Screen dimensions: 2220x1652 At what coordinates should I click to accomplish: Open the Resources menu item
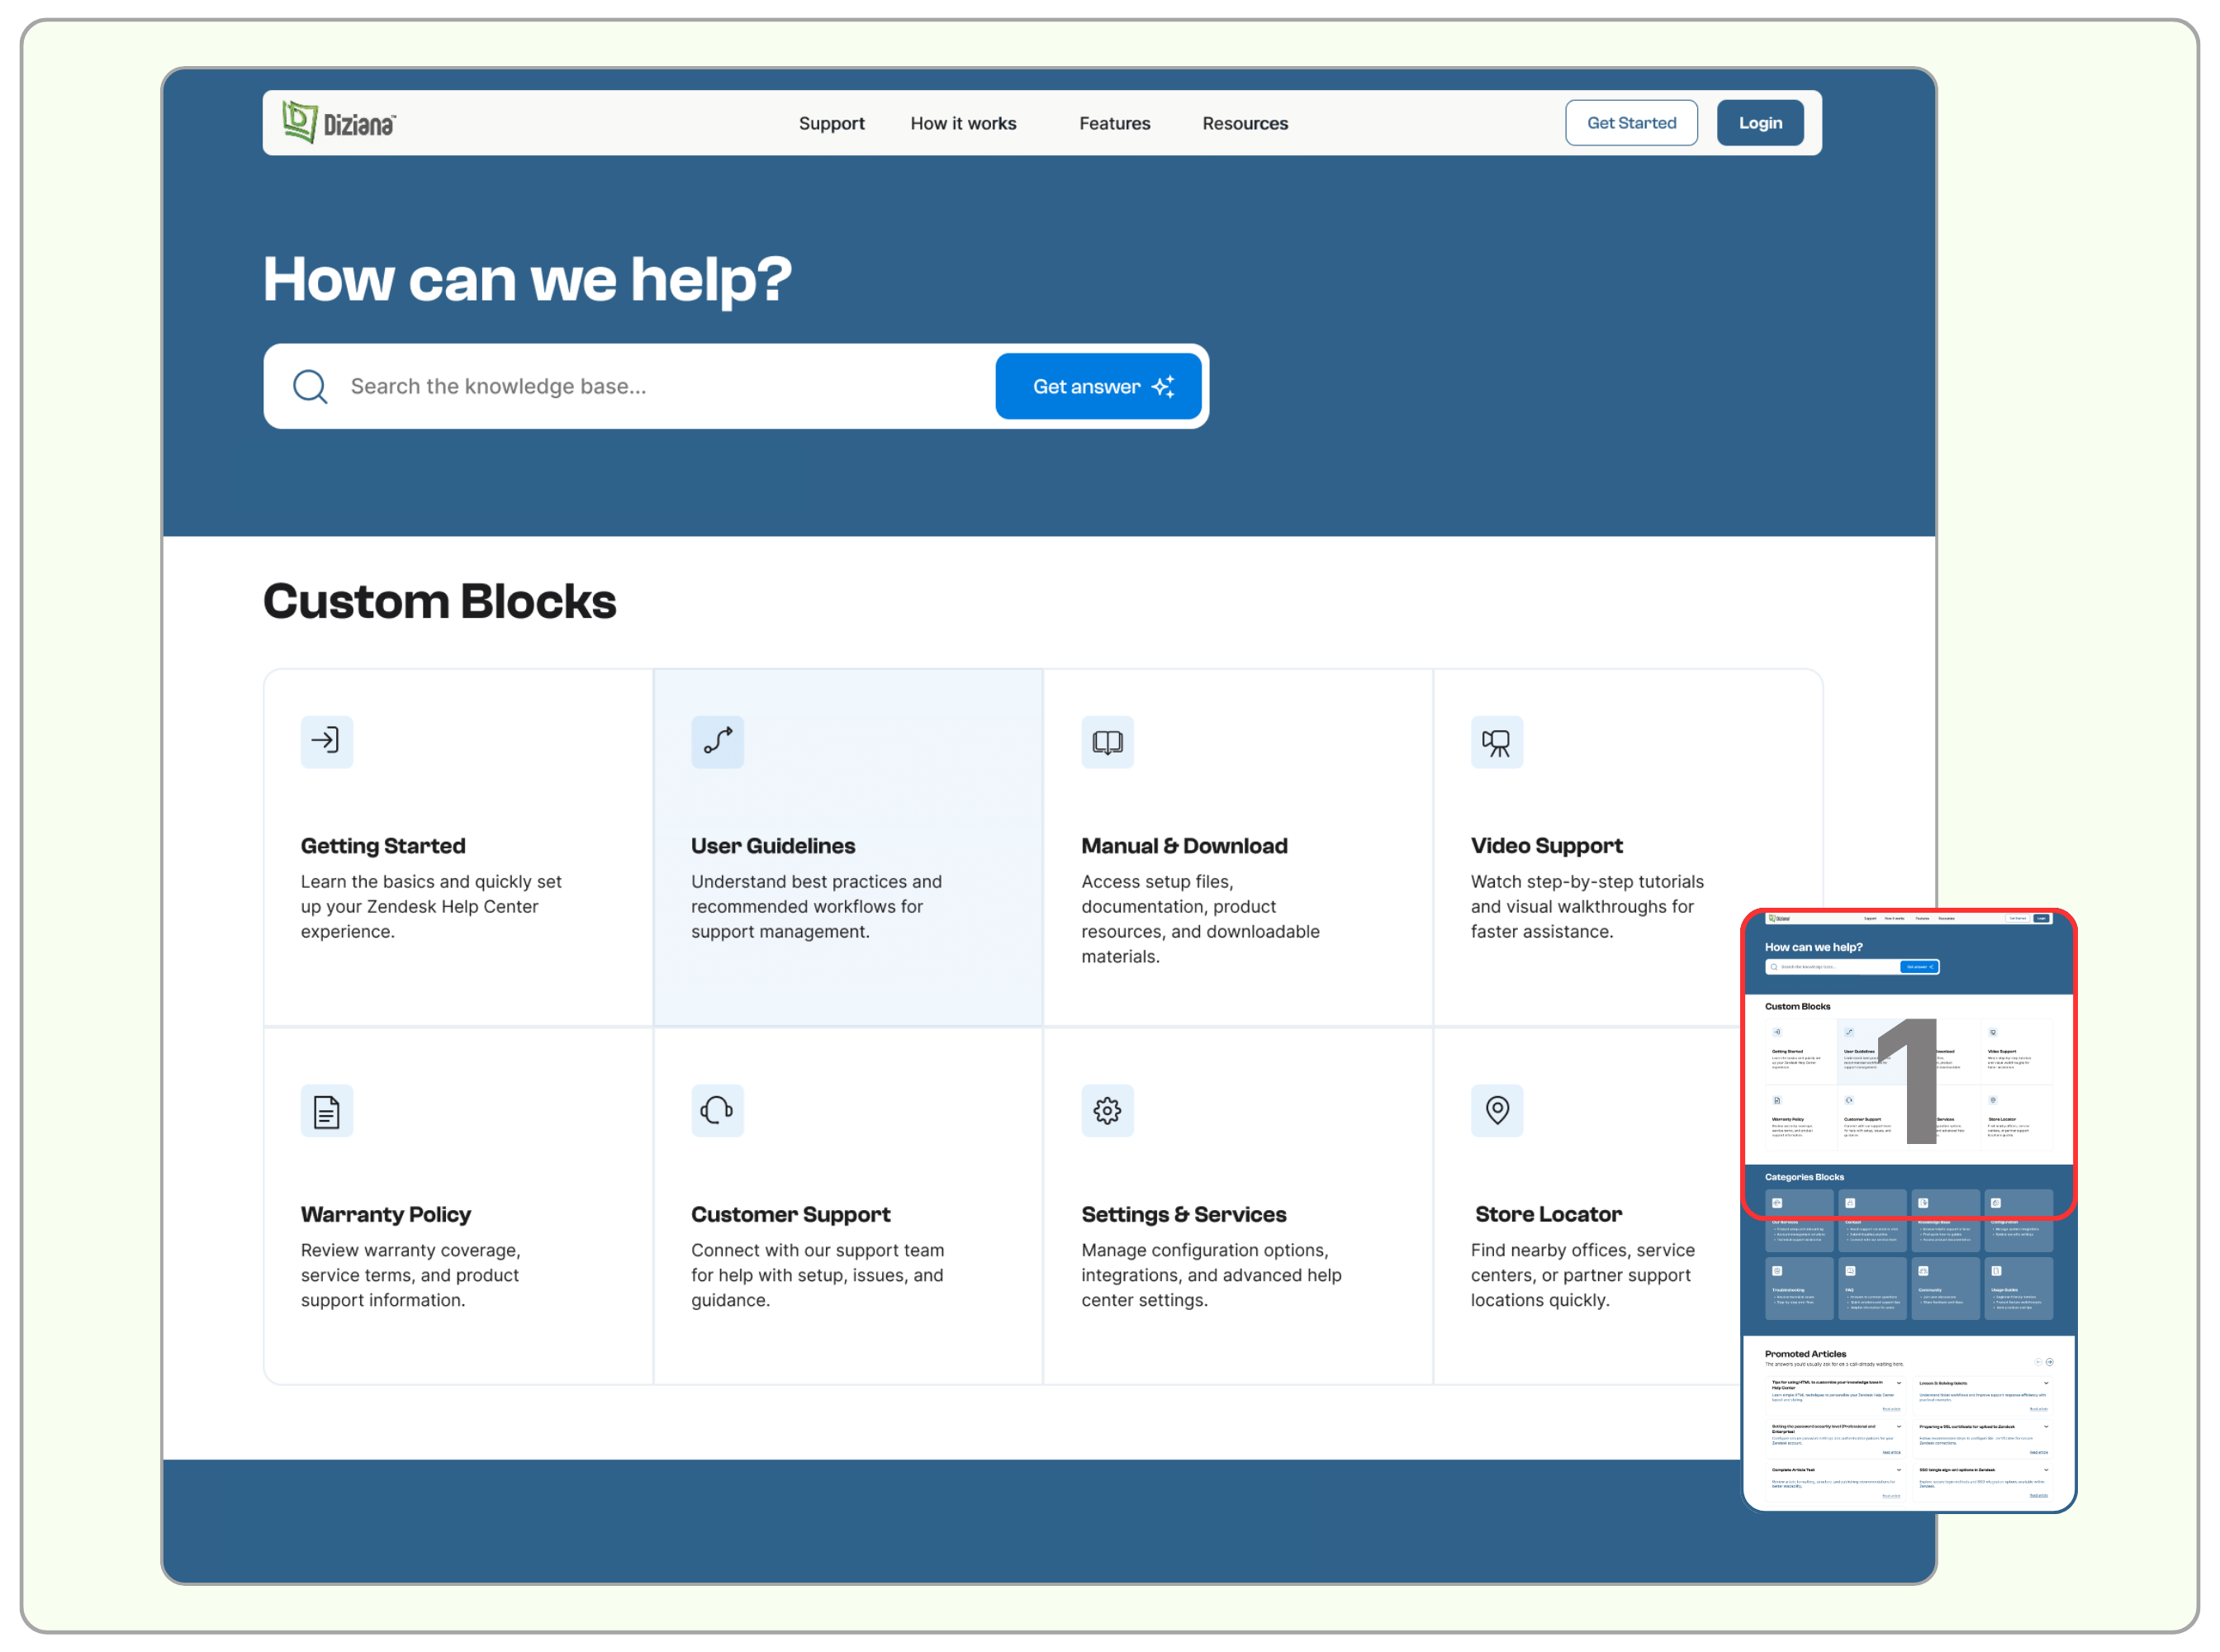click(x=1245, y=123)
